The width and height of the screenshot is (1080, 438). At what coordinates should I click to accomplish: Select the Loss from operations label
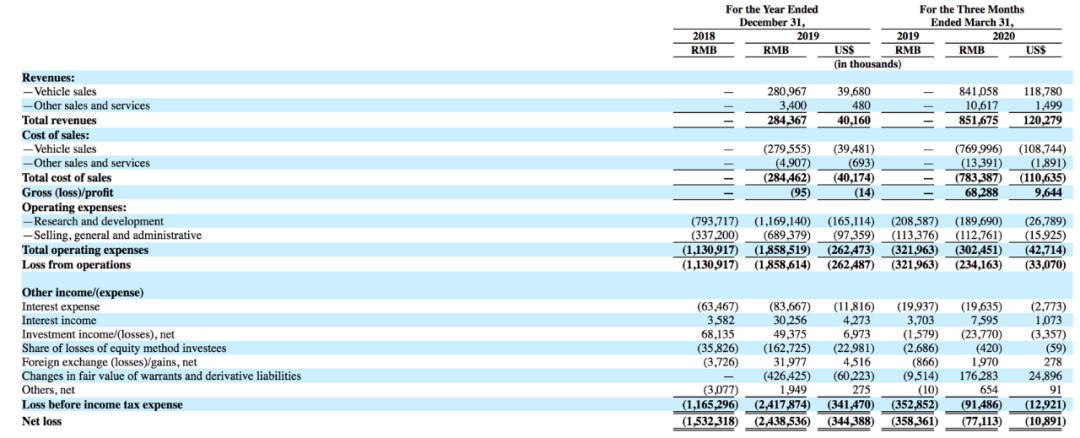pyautogui.click(x=76, y=264)
